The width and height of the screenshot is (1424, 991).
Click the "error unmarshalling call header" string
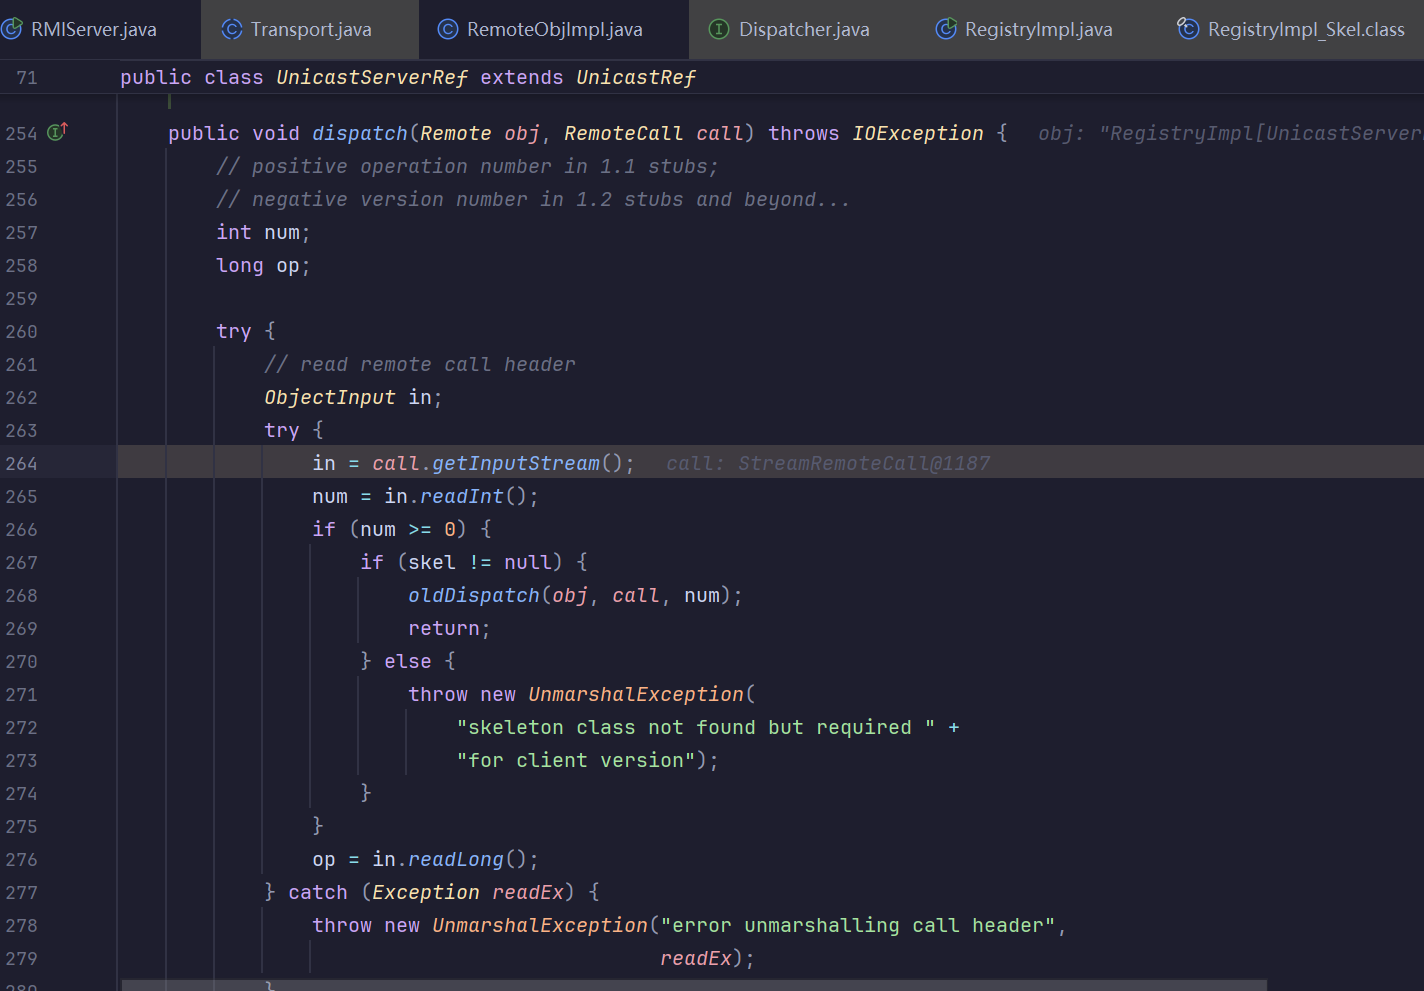pyautogui.click(x=858, y=925)
